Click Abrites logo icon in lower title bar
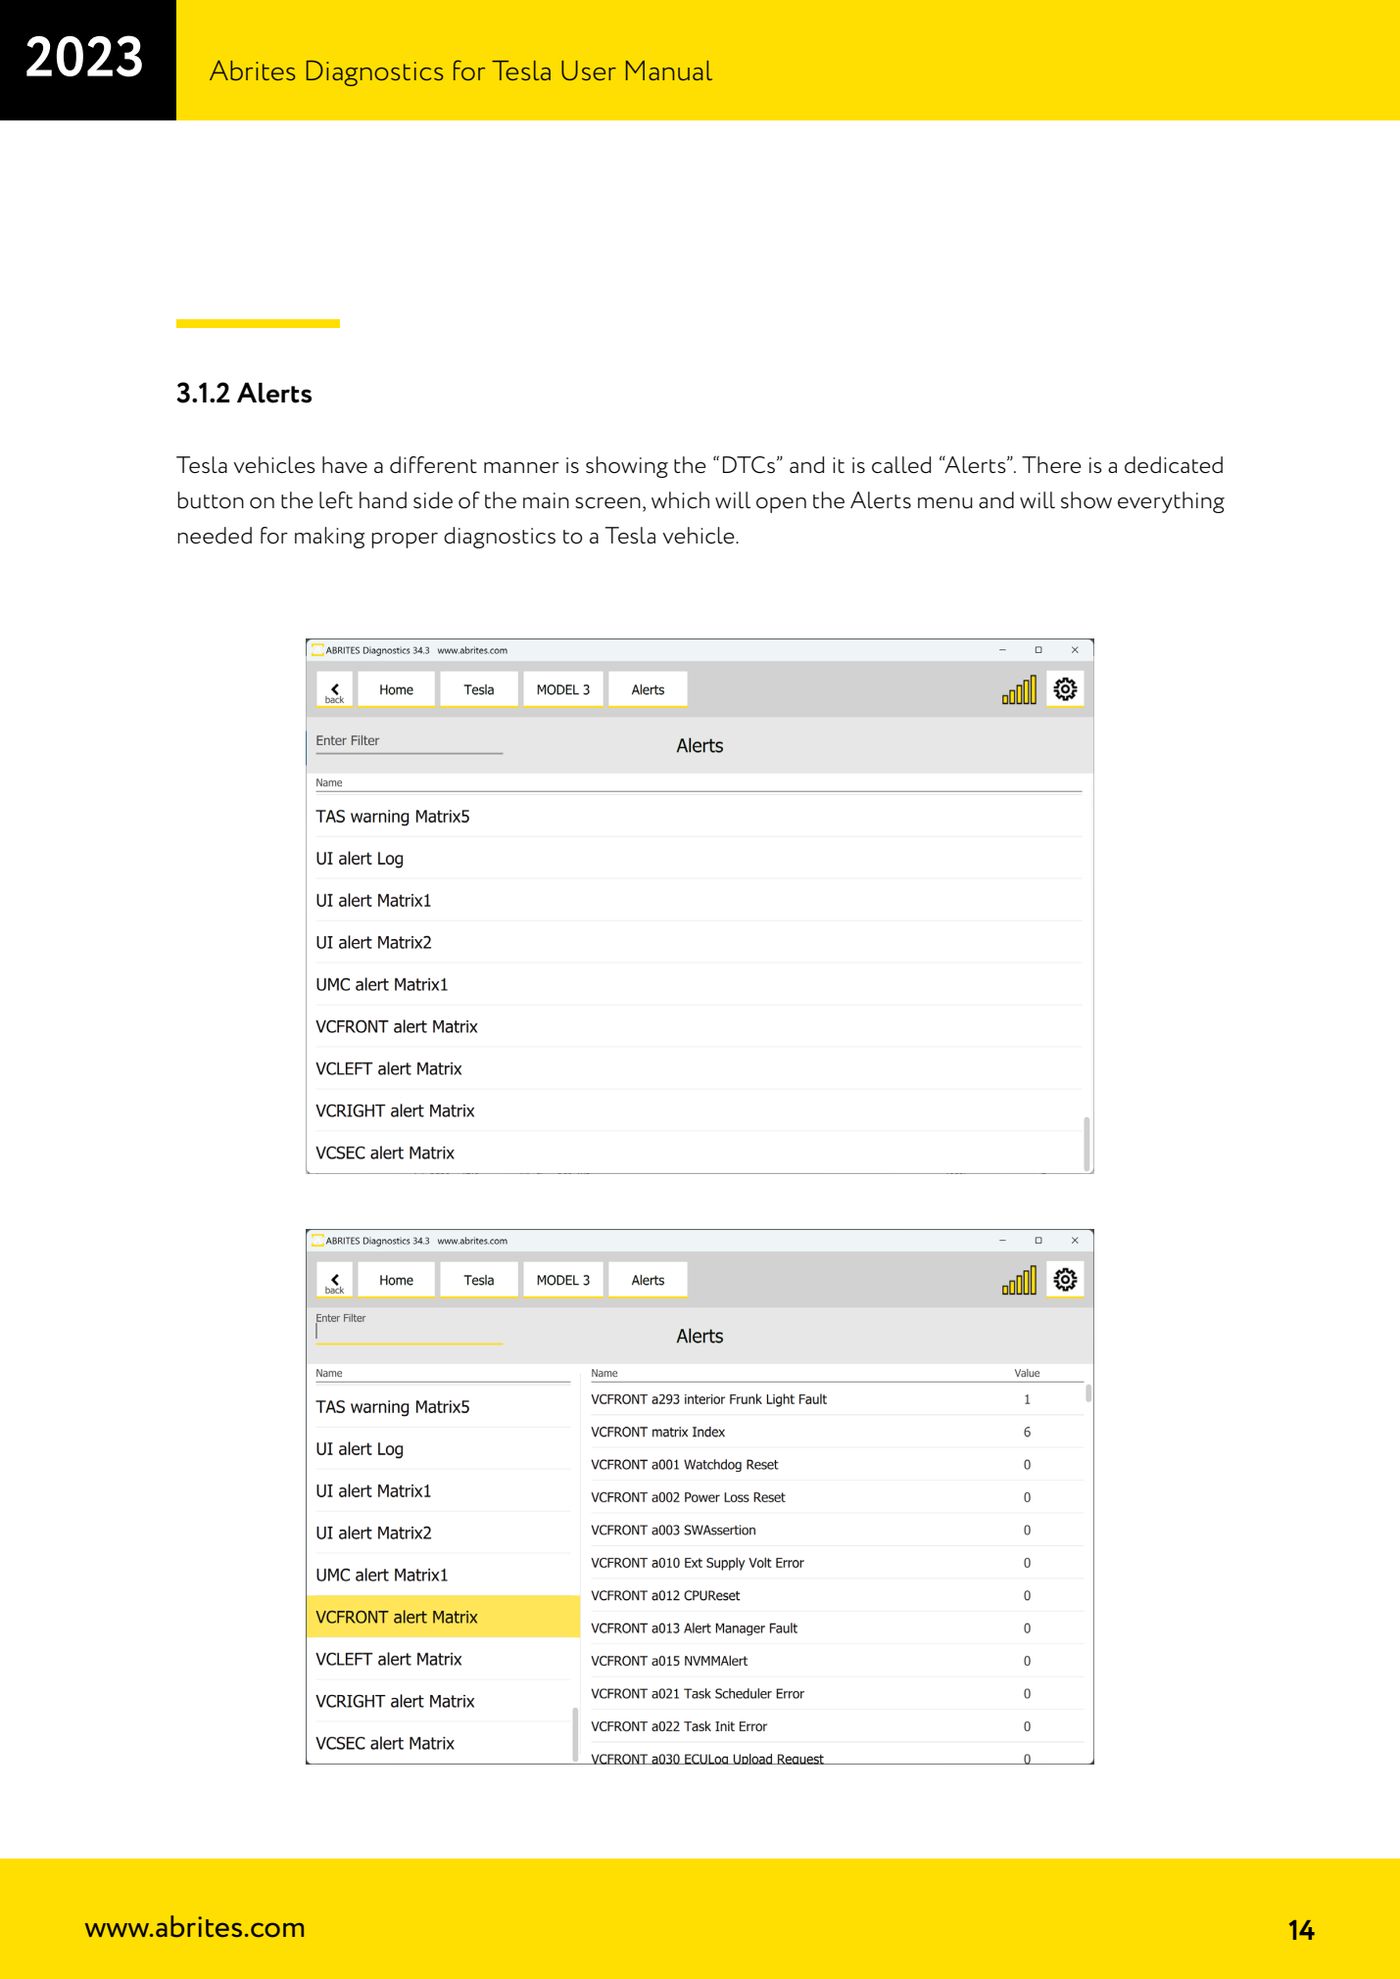The height and width of the screenshot is (1979, 1400). [x=317, y=1240]
